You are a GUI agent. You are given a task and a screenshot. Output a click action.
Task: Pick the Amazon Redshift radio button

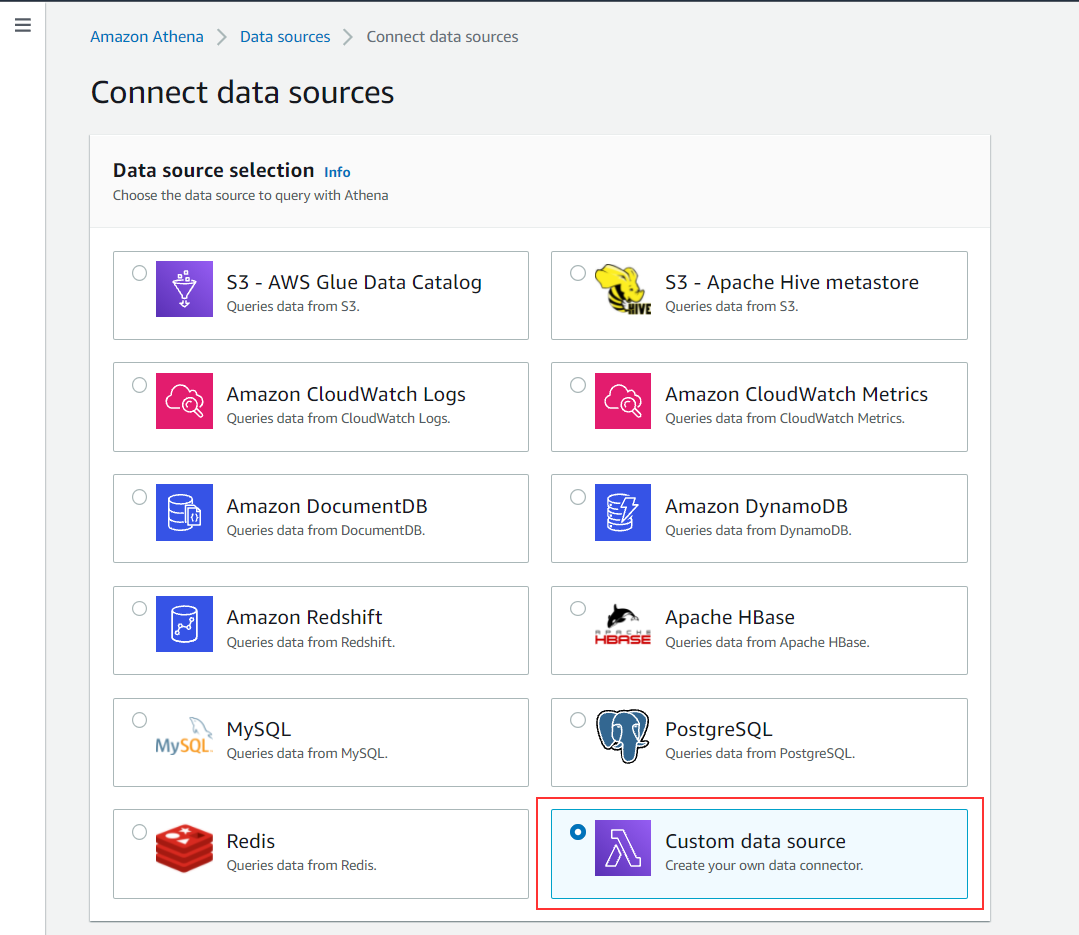(140, 608)
